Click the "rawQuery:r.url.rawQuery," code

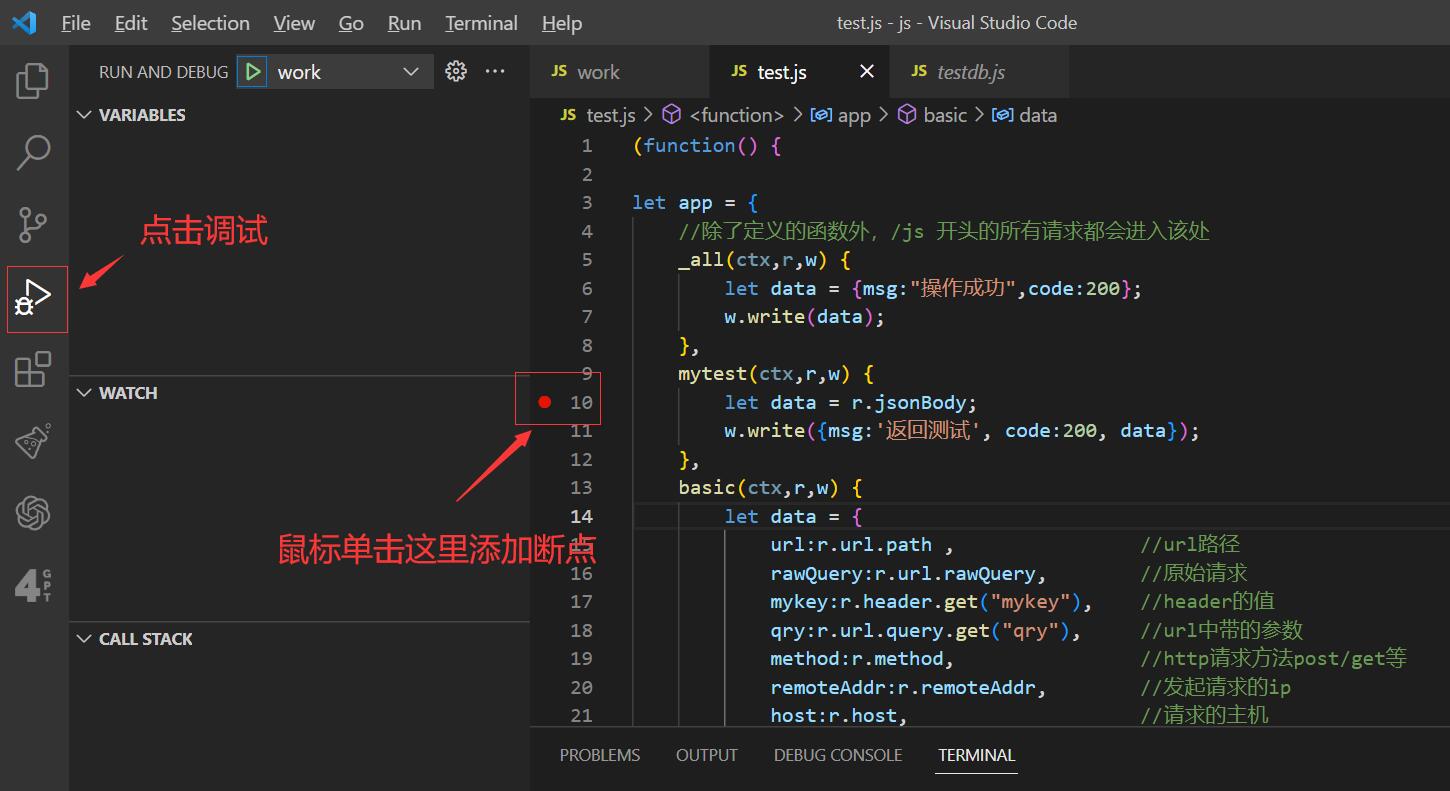908,573
